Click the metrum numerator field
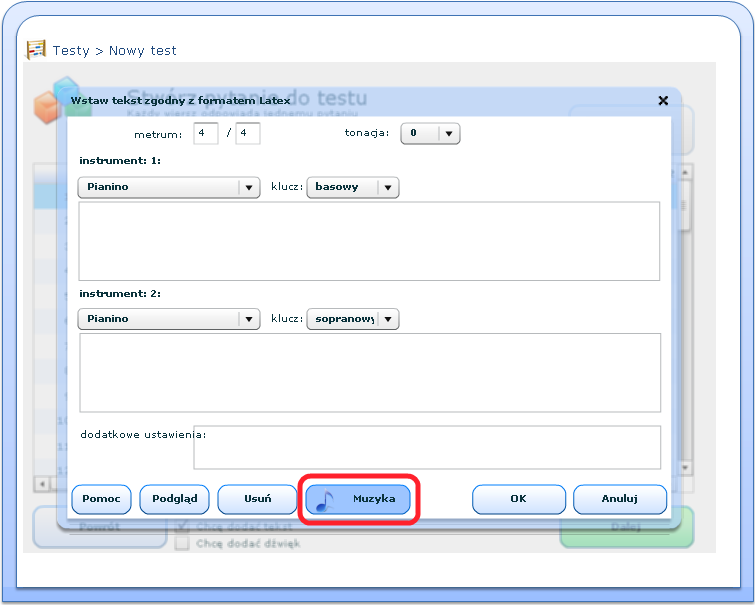755x605 pixels. click(206, 133)
